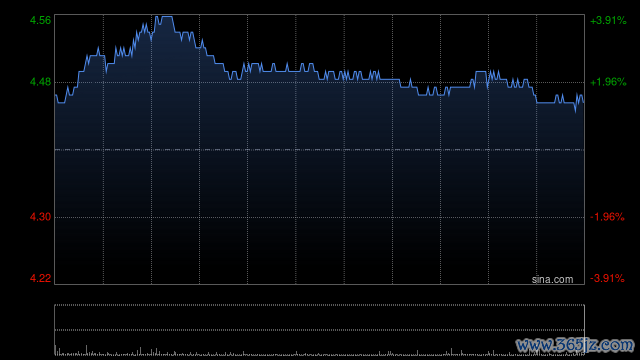Click the 4.48 price axis label
Screen dimensions: 640x360
(40, 82)
